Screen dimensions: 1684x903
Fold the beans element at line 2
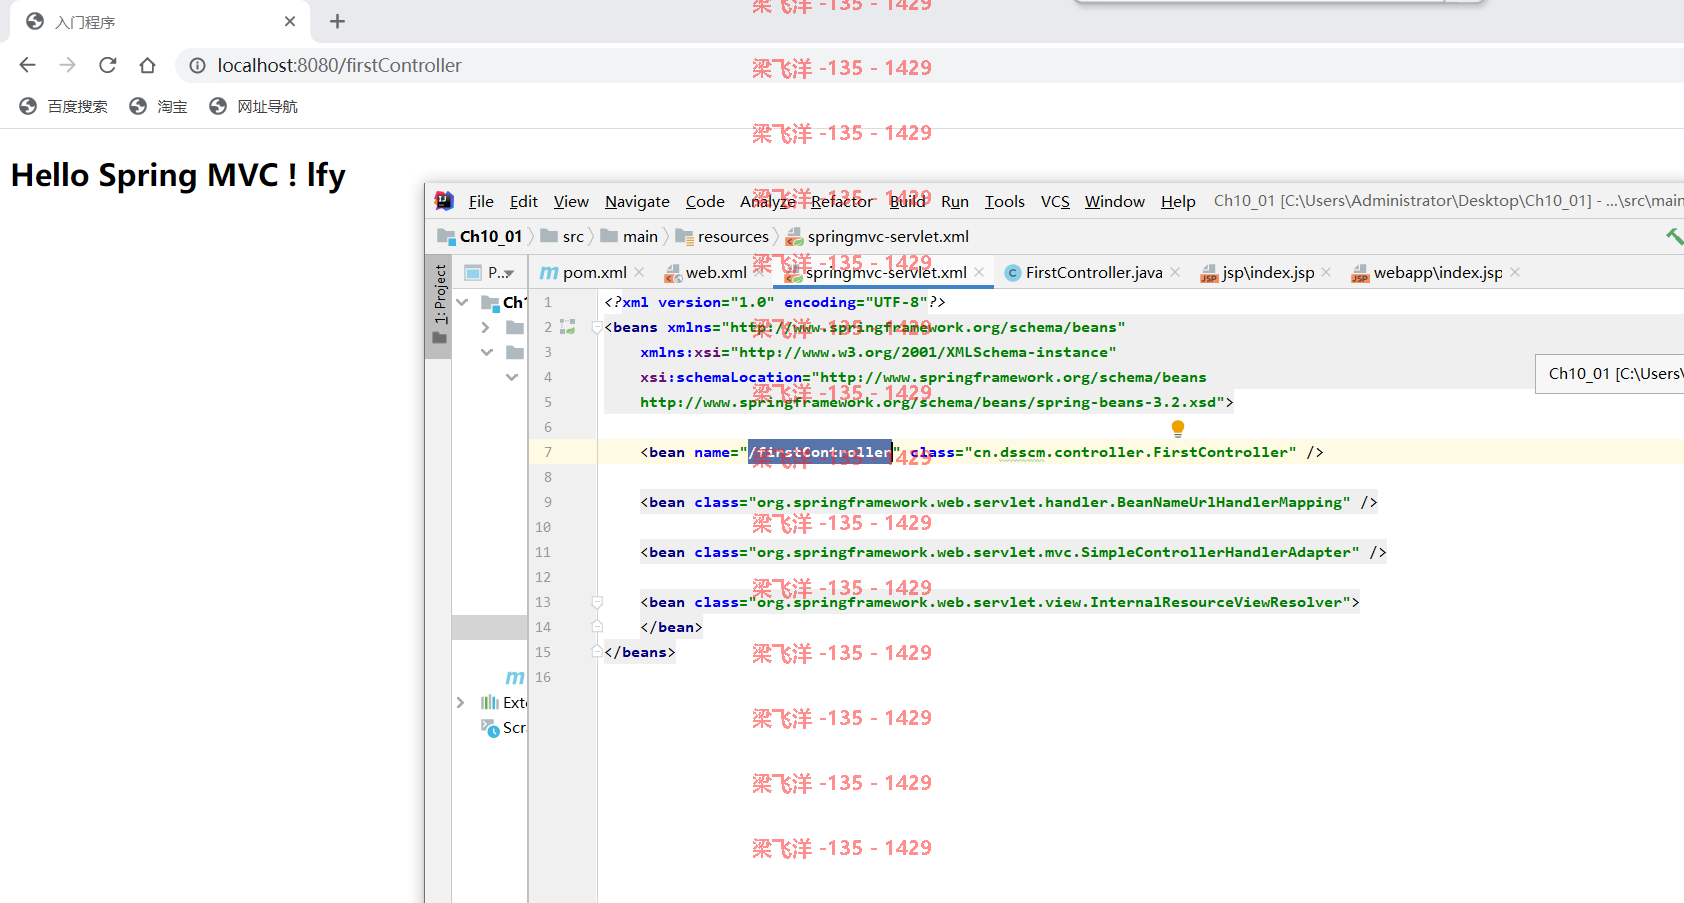(x=597, y=327)
